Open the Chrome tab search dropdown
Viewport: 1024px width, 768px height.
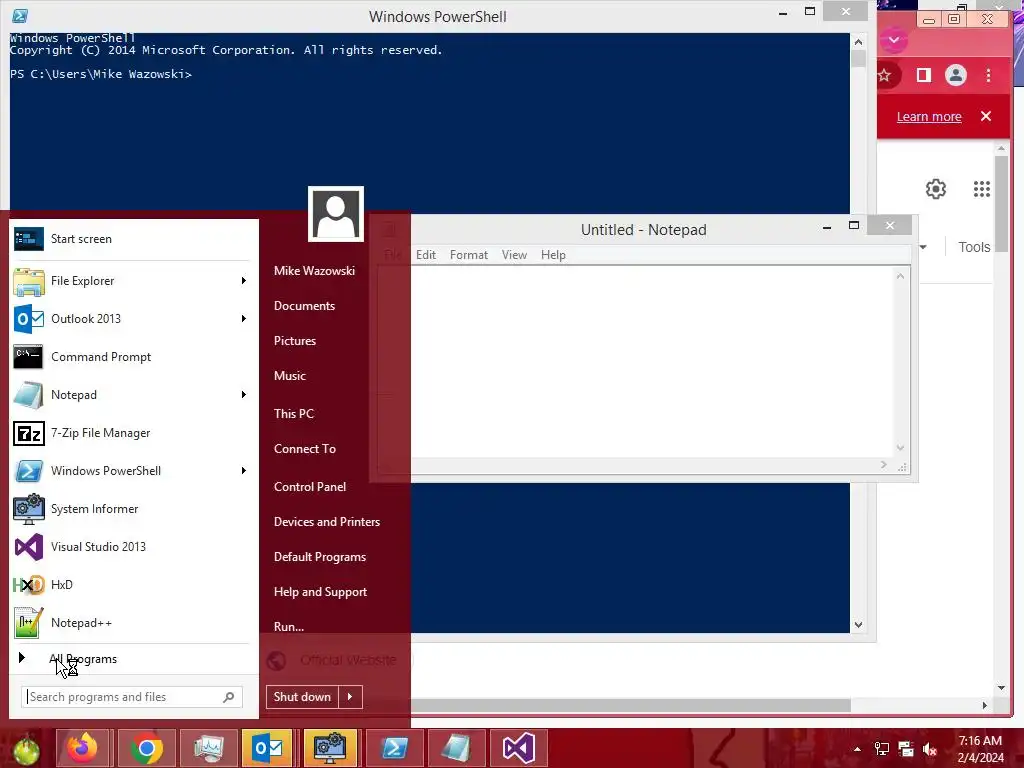(893, 40)
